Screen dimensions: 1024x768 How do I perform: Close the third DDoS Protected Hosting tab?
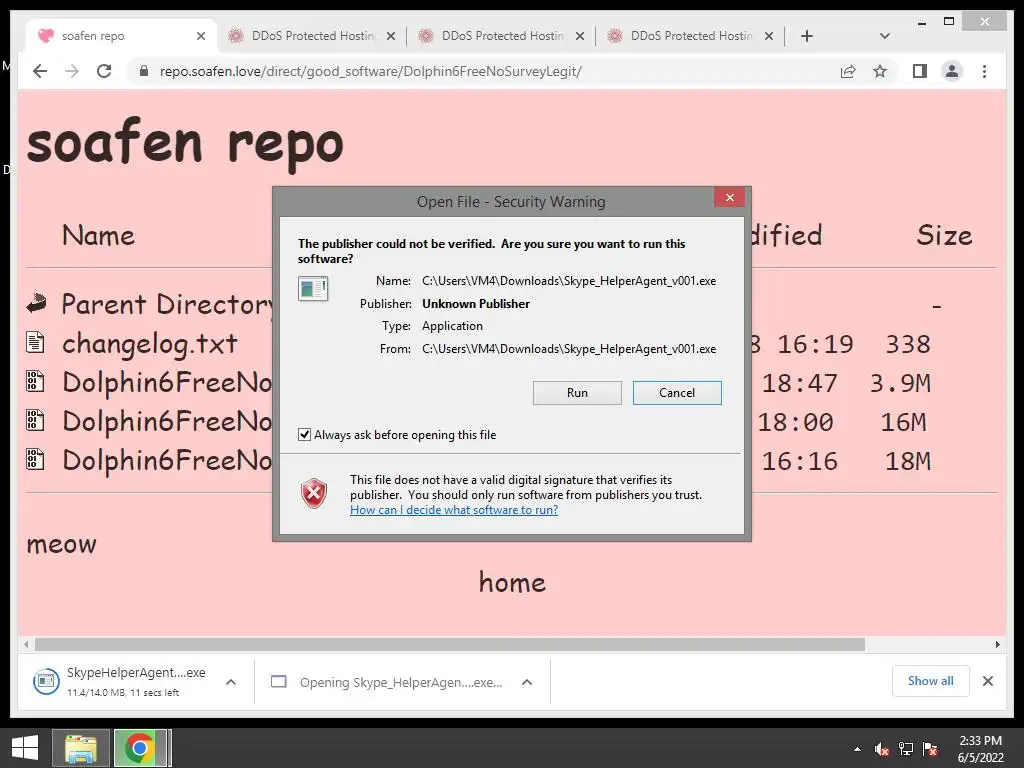[769, 36]
